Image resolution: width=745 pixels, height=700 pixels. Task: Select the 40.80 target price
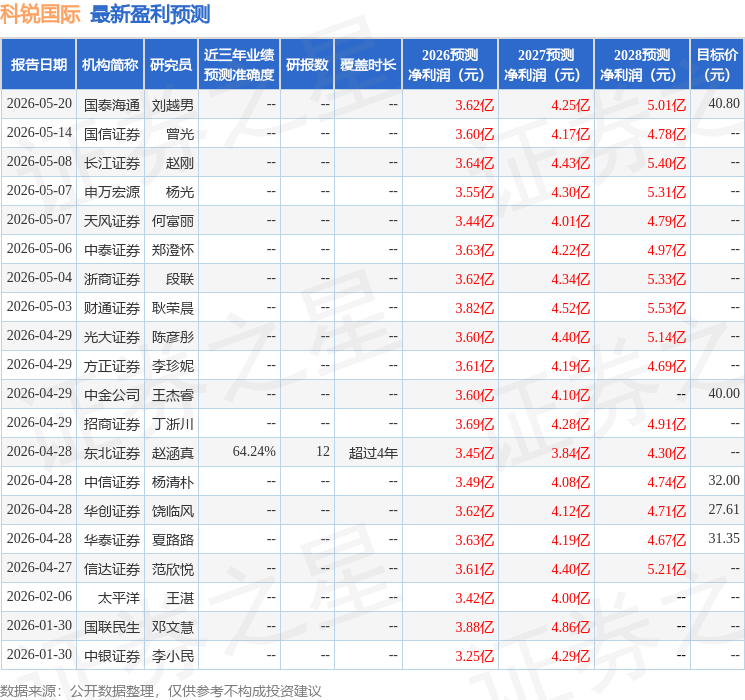tap(724, 104)
